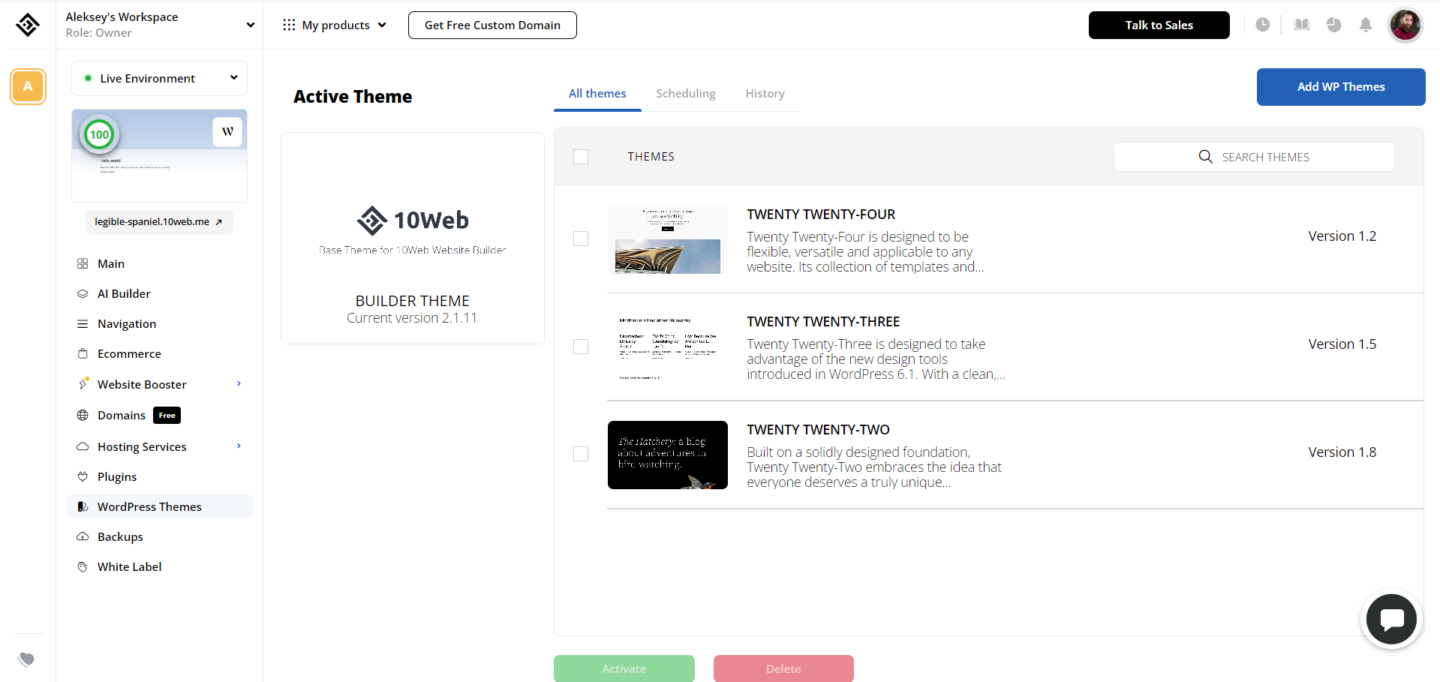
Task: Check the Twenty Twenty-Four theme checkbox
Action: pos(581,239)
